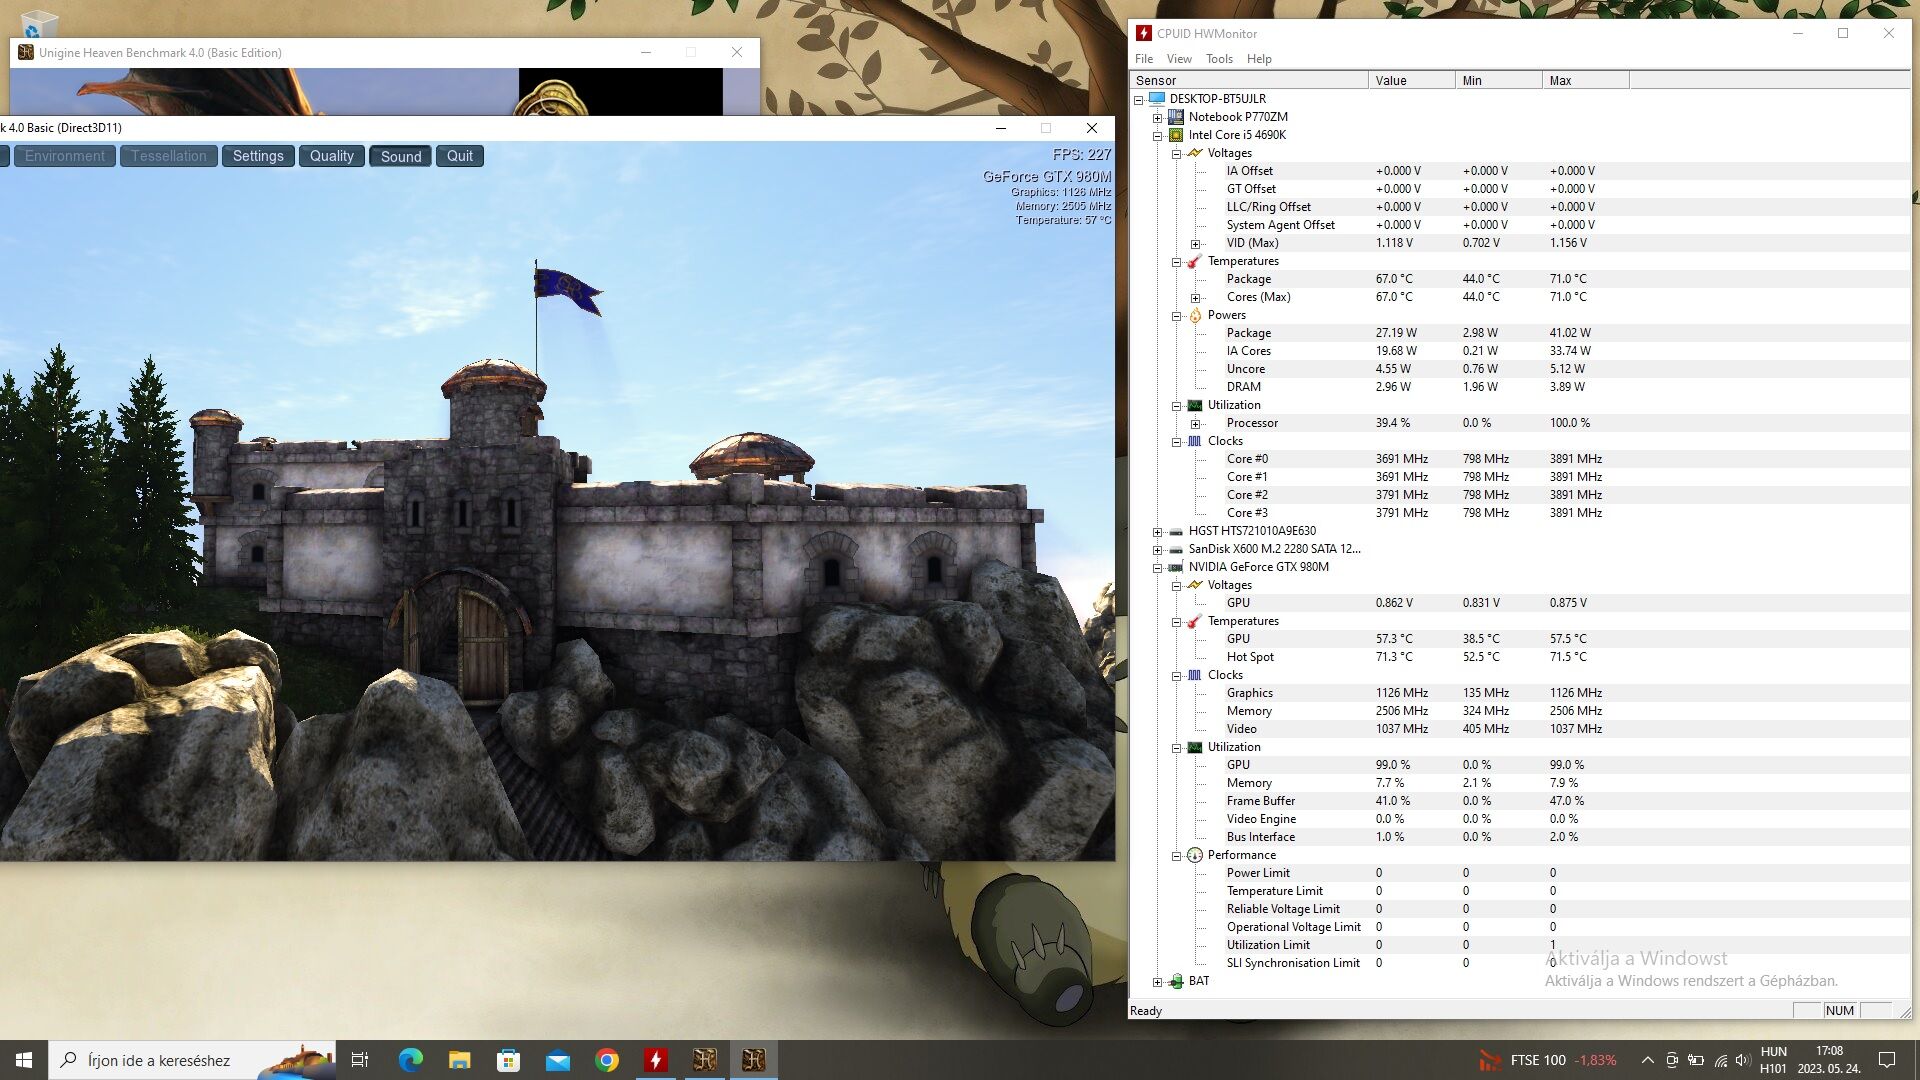Click the HWMonitor title bar app icon
The height and width of the screenshot is (1080, 1920).
click(x=1144, y=33)
